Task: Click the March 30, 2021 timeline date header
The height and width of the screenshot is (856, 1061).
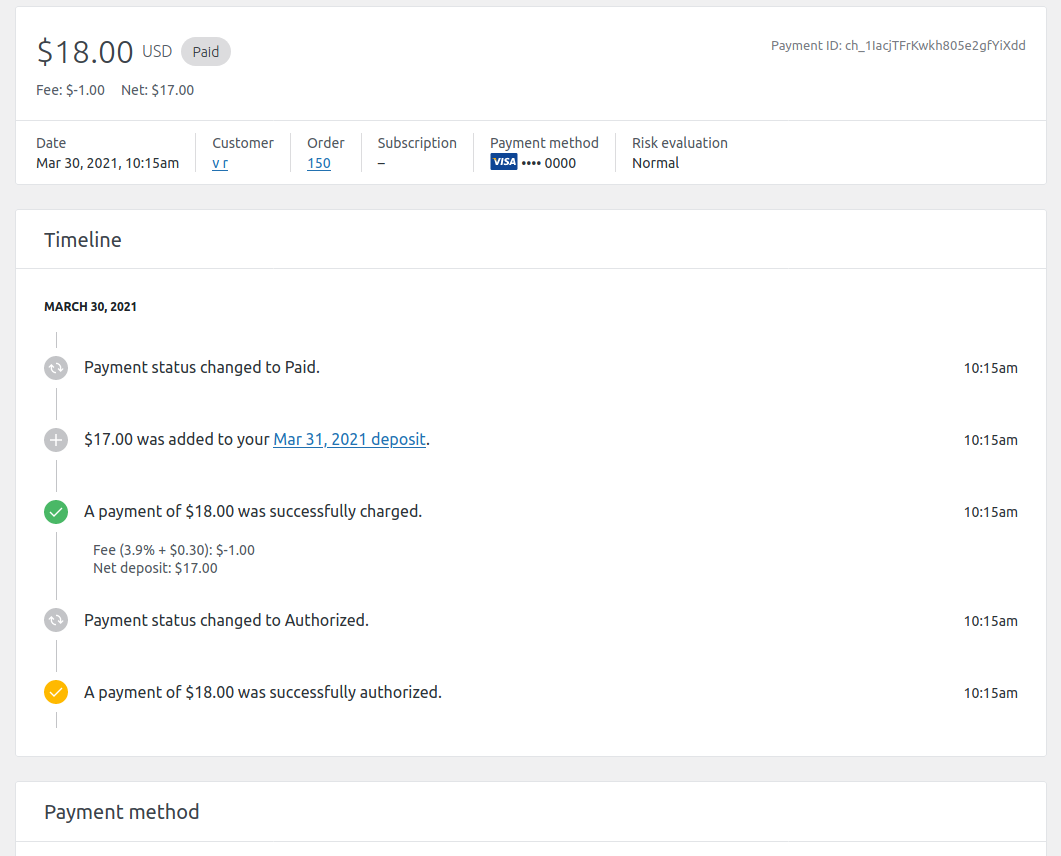Action: coord(90,307)
